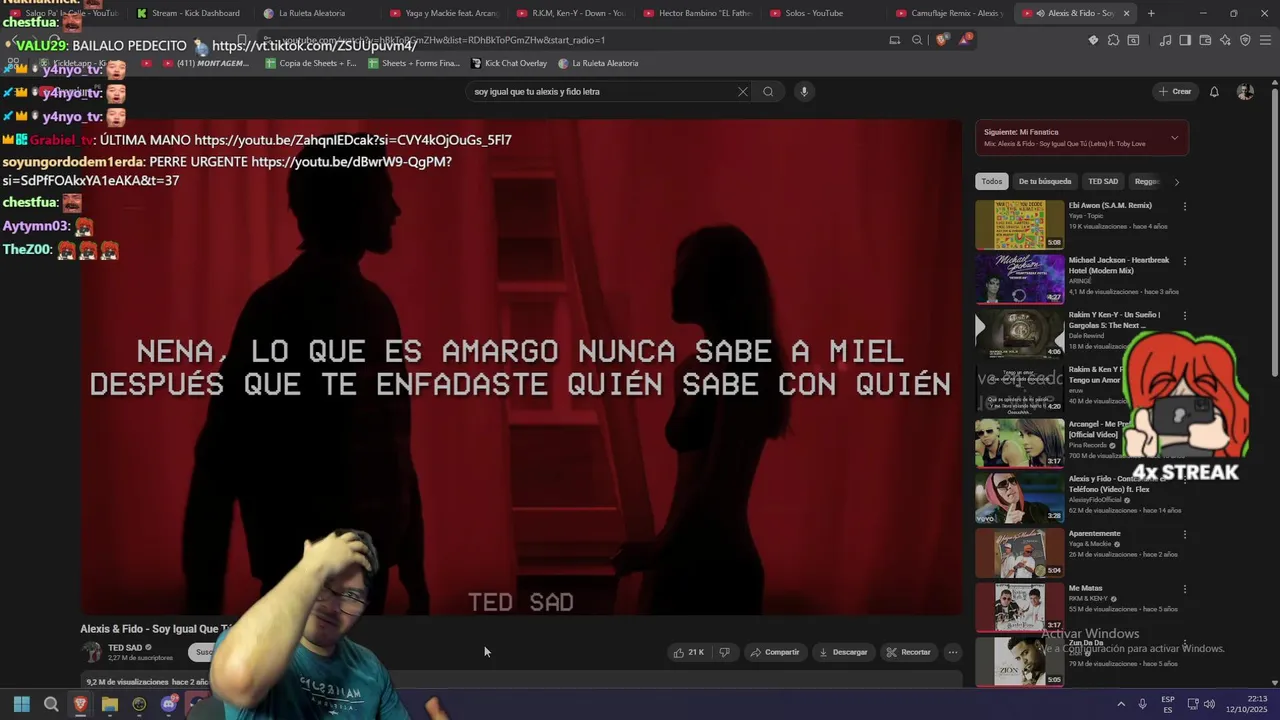Screen dimensions: 1280x720
Task: Click the Crear button
Action: click(x=1175, y=92)
